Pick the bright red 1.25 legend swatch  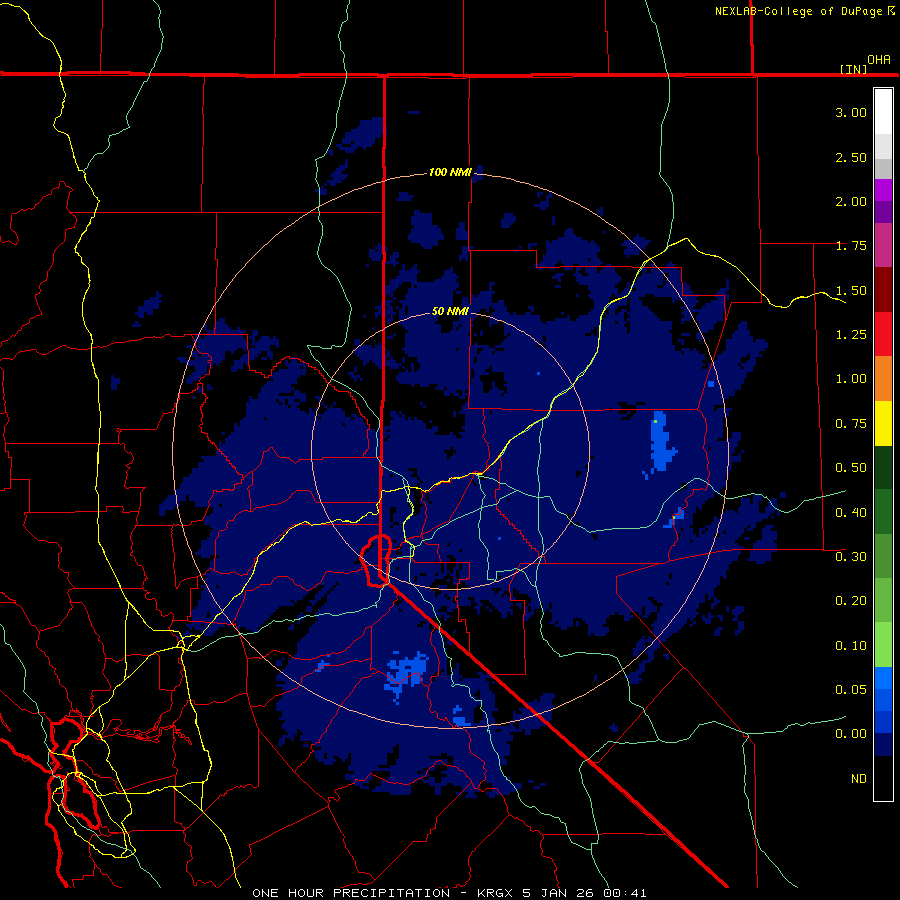point(883,334)
